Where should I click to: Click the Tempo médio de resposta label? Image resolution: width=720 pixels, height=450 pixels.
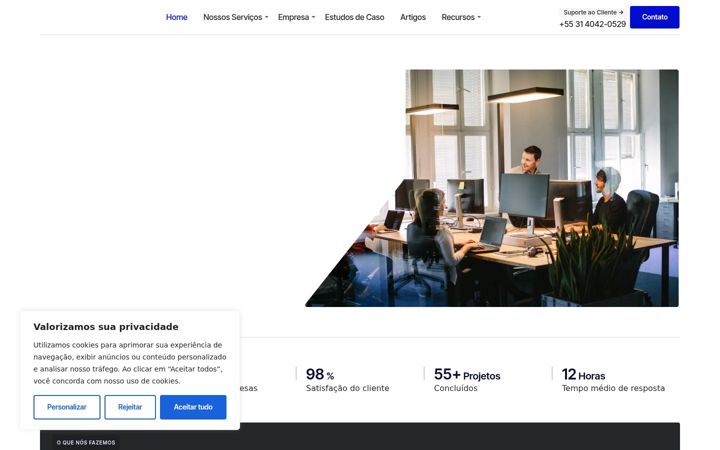click(x=613, y=388)
